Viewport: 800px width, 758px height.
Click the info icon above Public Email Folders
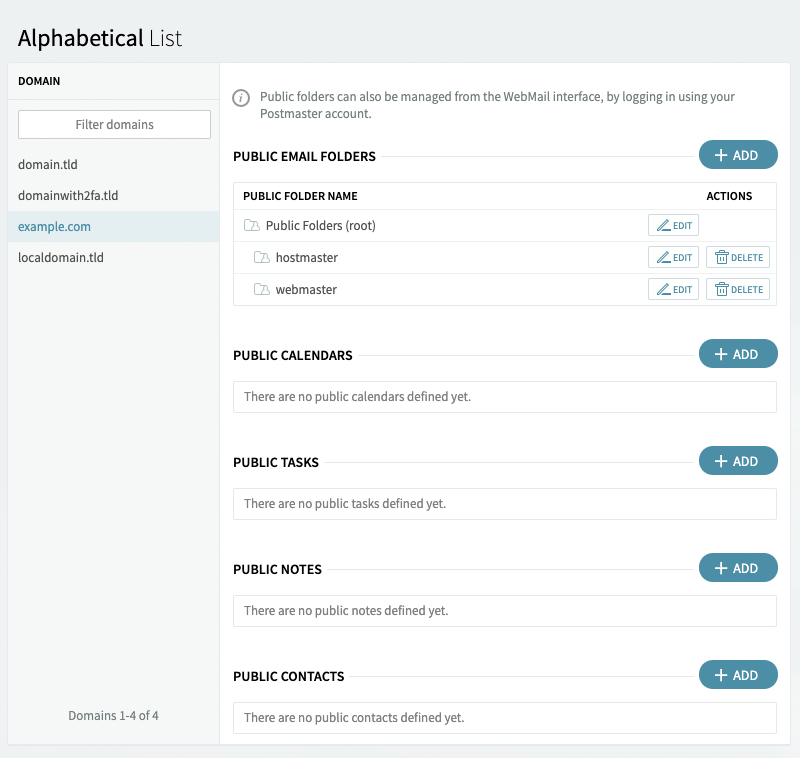pyautogui.click(x=240, y=97)
